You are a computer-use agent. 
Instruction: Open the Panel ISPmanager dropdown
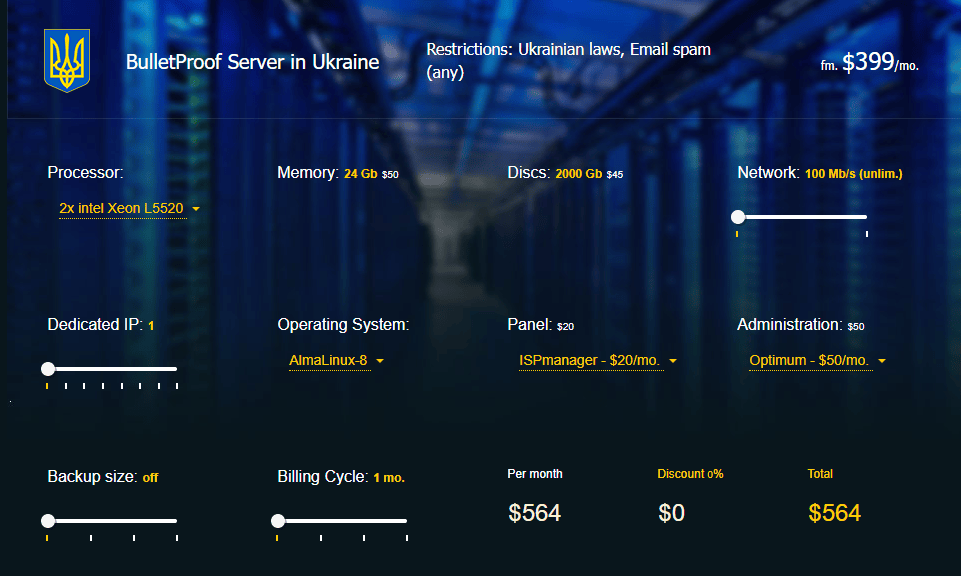click(x=589, y=360)
